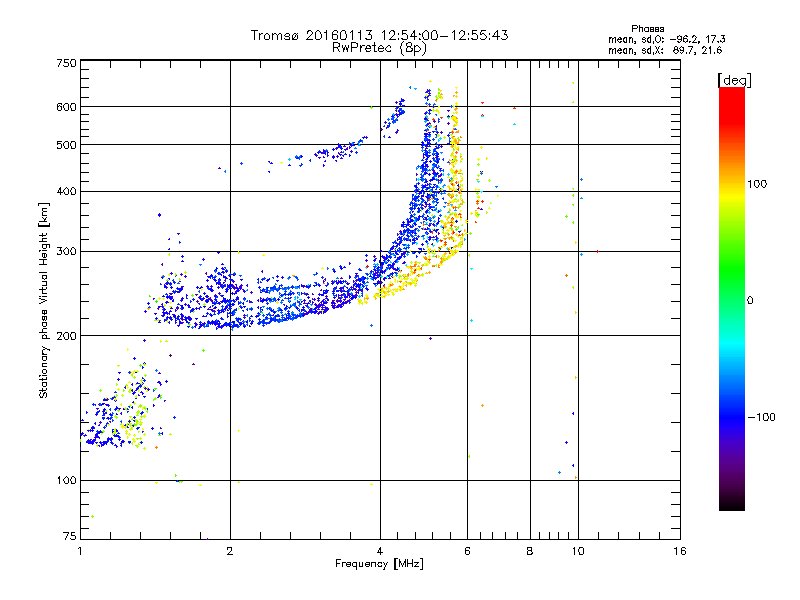Click the x-axis label '1'
This screenshot has width=800, height=600.
click(80, 551)
